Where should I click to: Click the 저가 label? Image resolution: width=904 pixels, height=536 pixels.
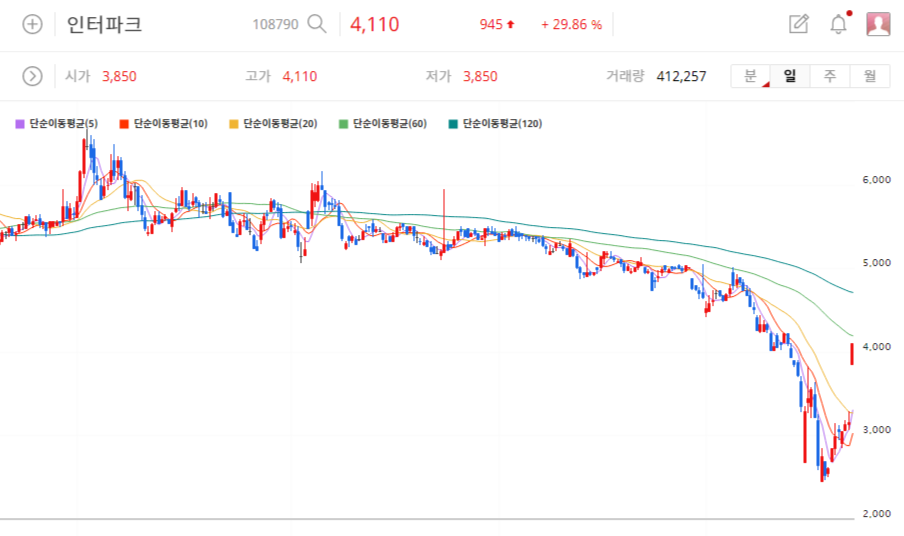pyautogui.click(x=438, y=76)
